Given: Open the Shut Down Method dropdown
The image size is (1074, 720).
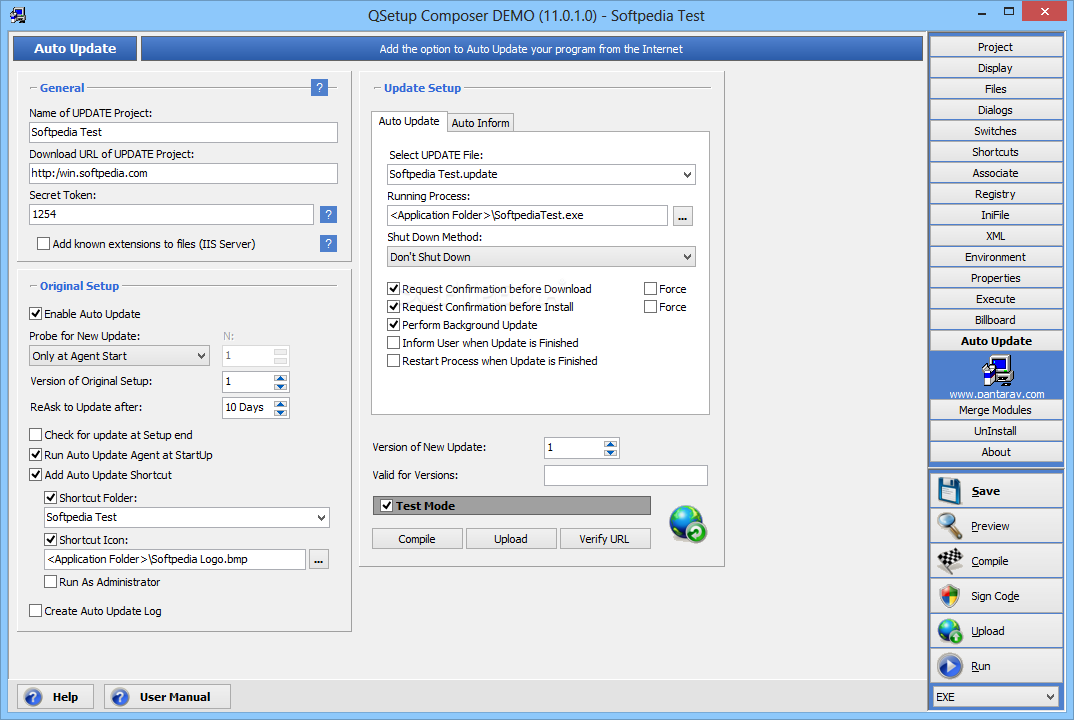Looking at the screenshot, I should pos(687,257).
